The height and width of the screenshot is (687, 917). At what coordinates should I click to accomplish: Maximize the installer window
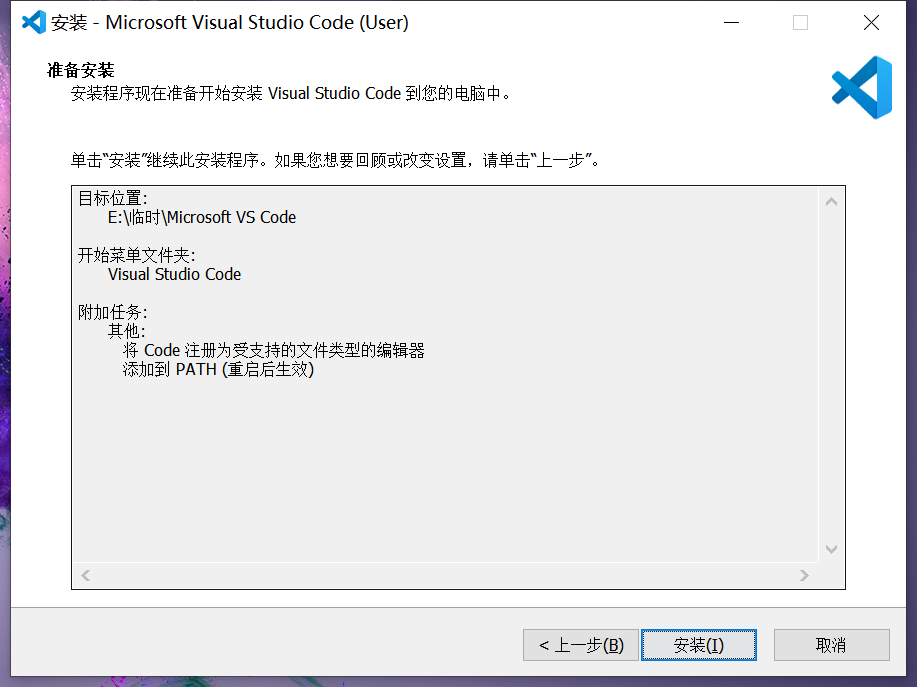800,22
